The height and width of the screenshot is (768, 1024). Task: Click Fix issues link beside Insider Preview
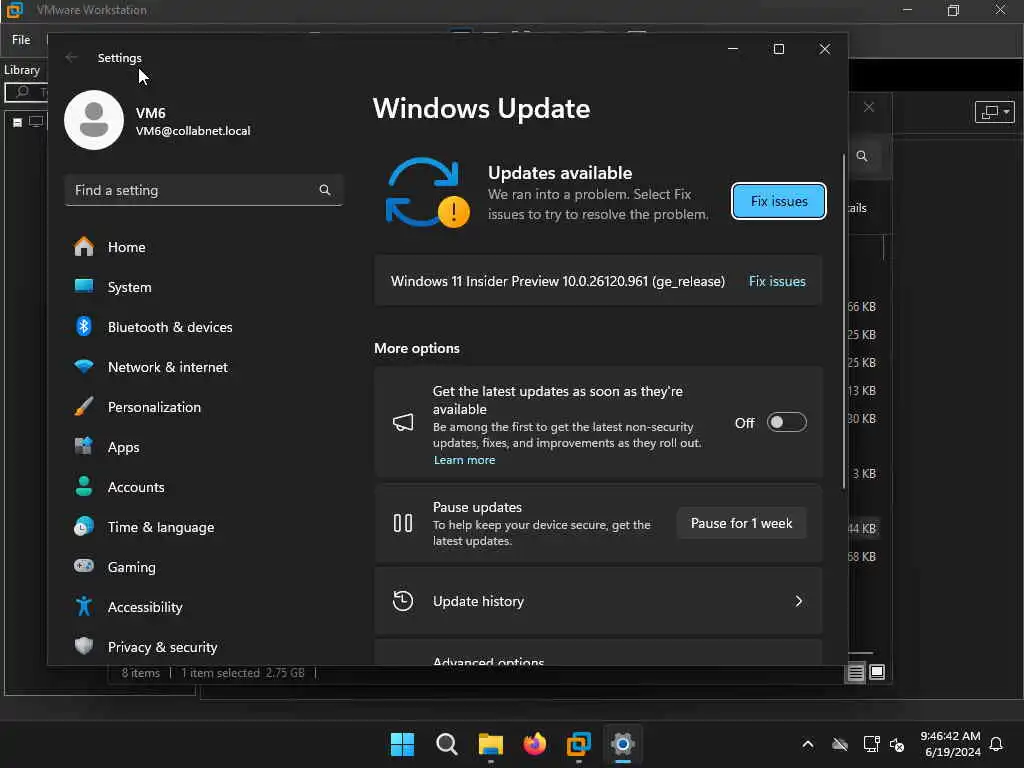[777, 281]
